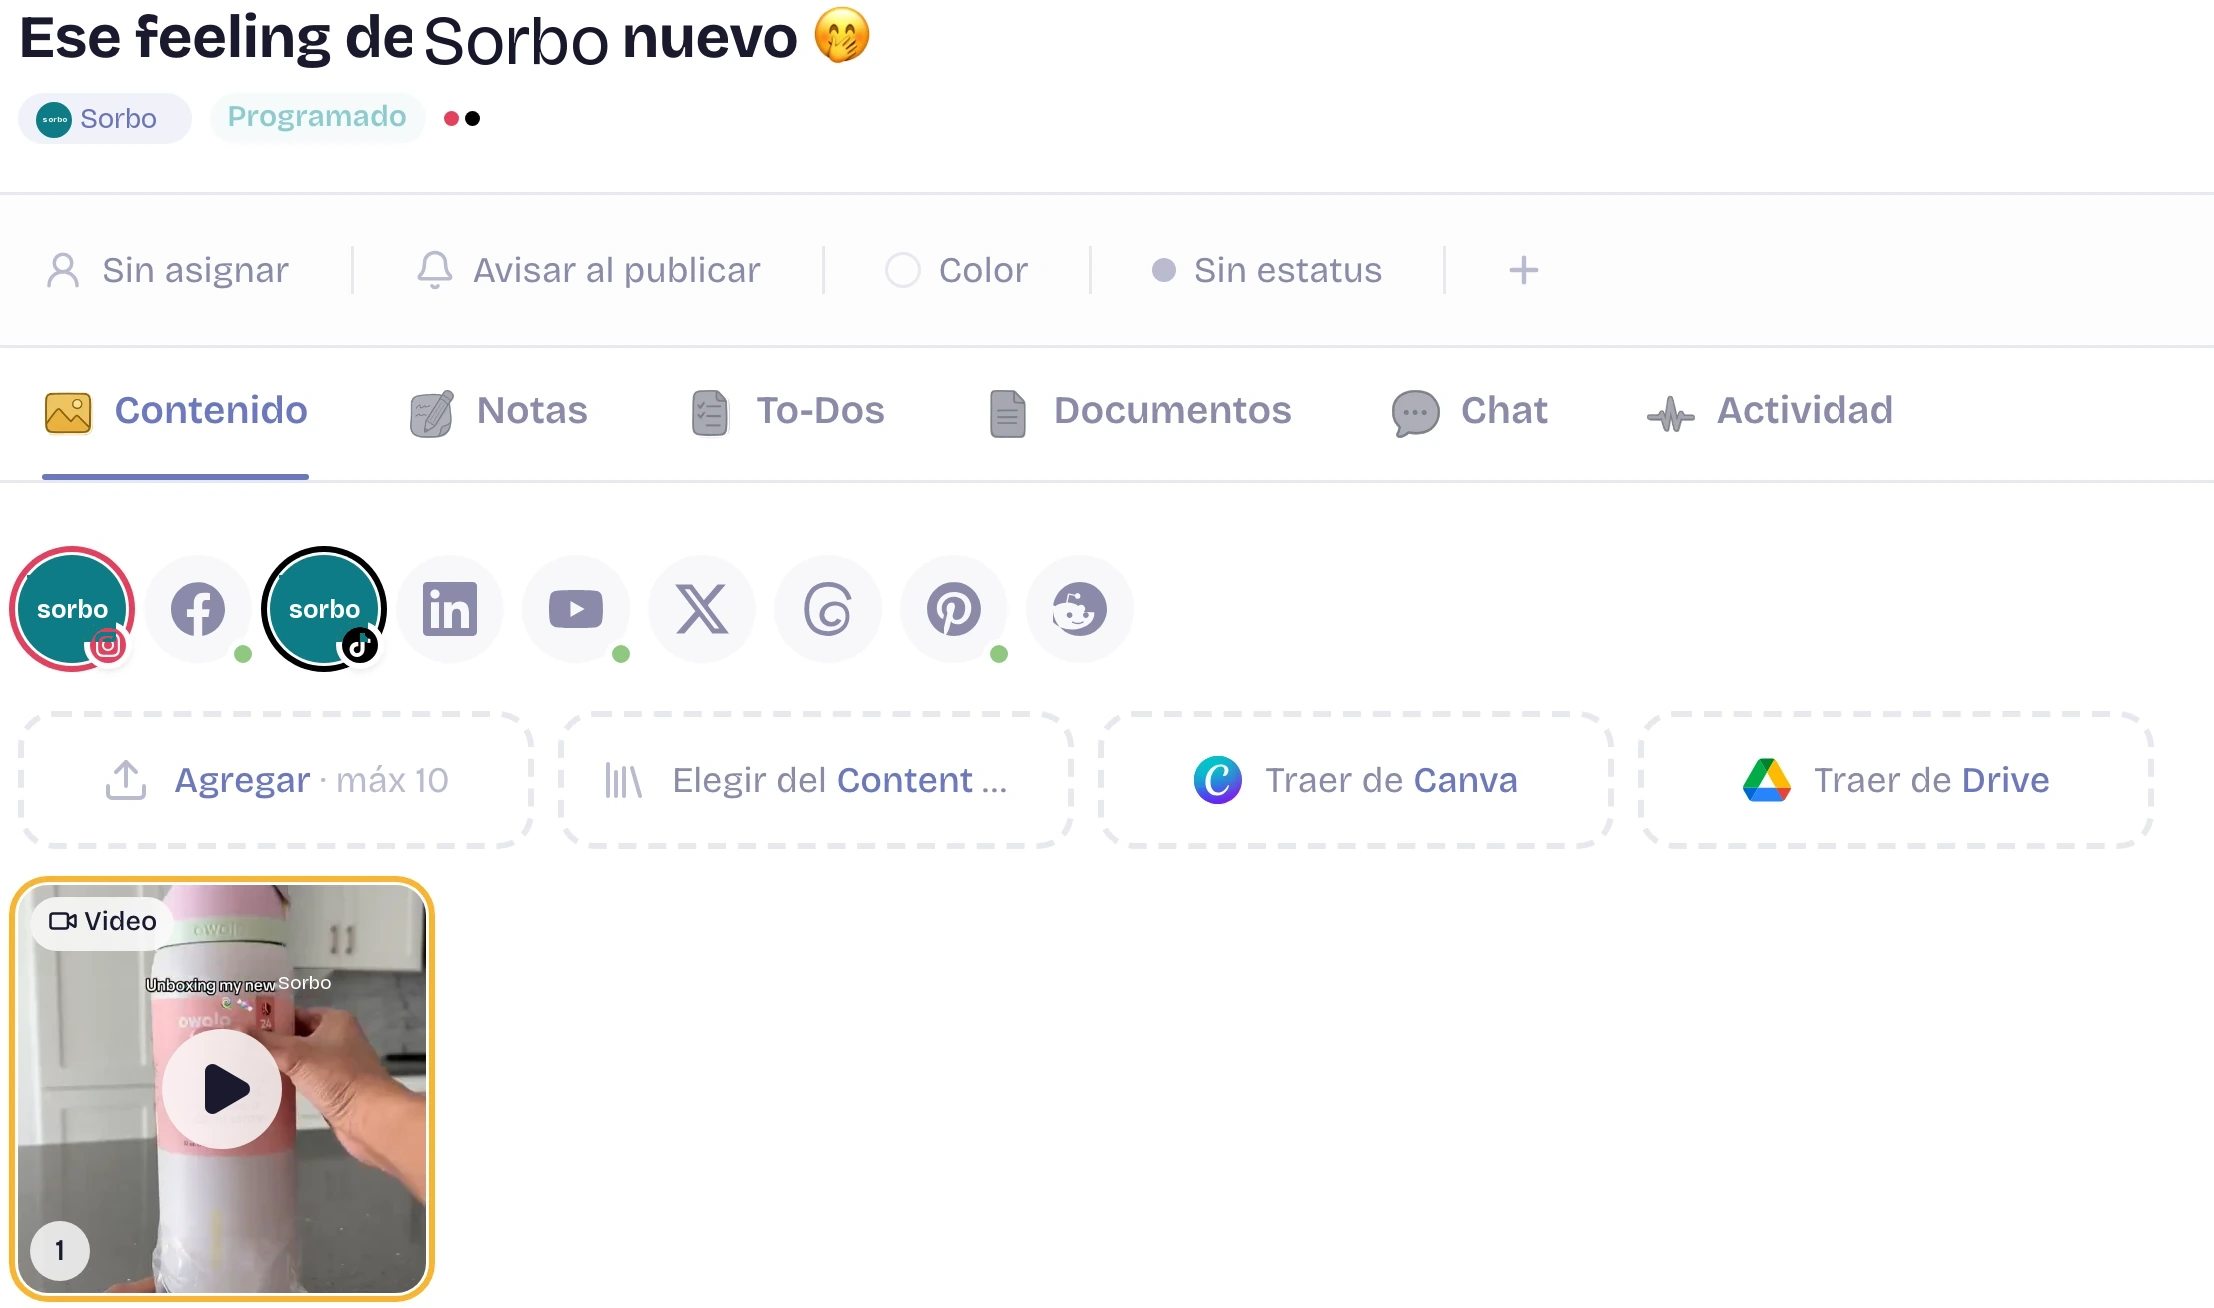Enable the X (Twitter) channel icon
2214x1308 pixels.
coord(702,609)
